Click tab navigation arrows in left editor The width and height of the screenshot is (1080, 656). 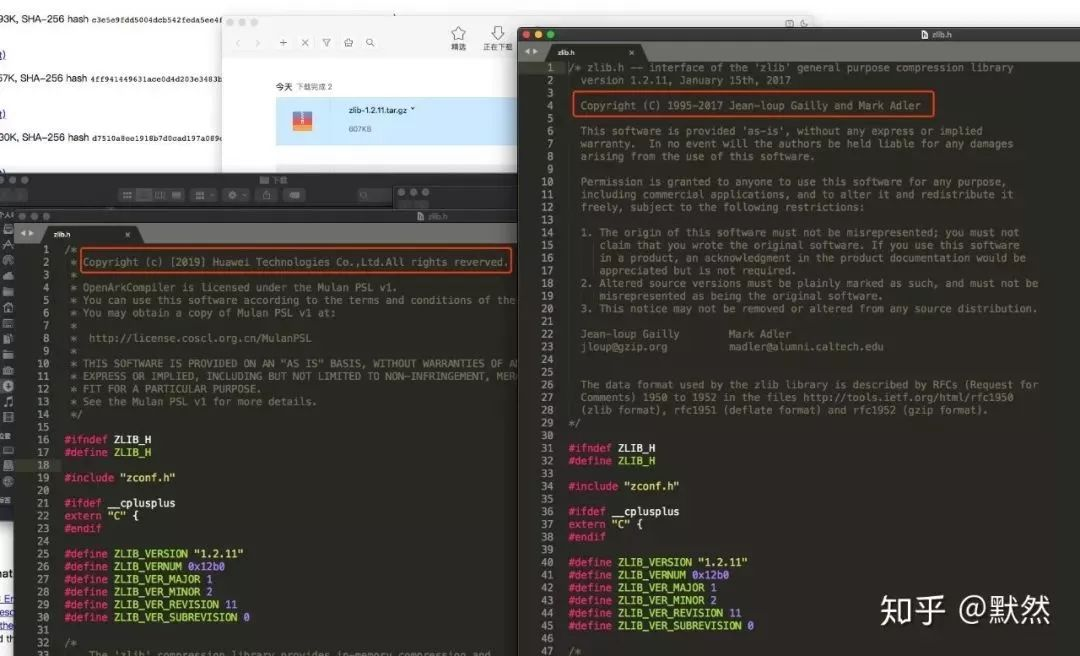[27, 234]
